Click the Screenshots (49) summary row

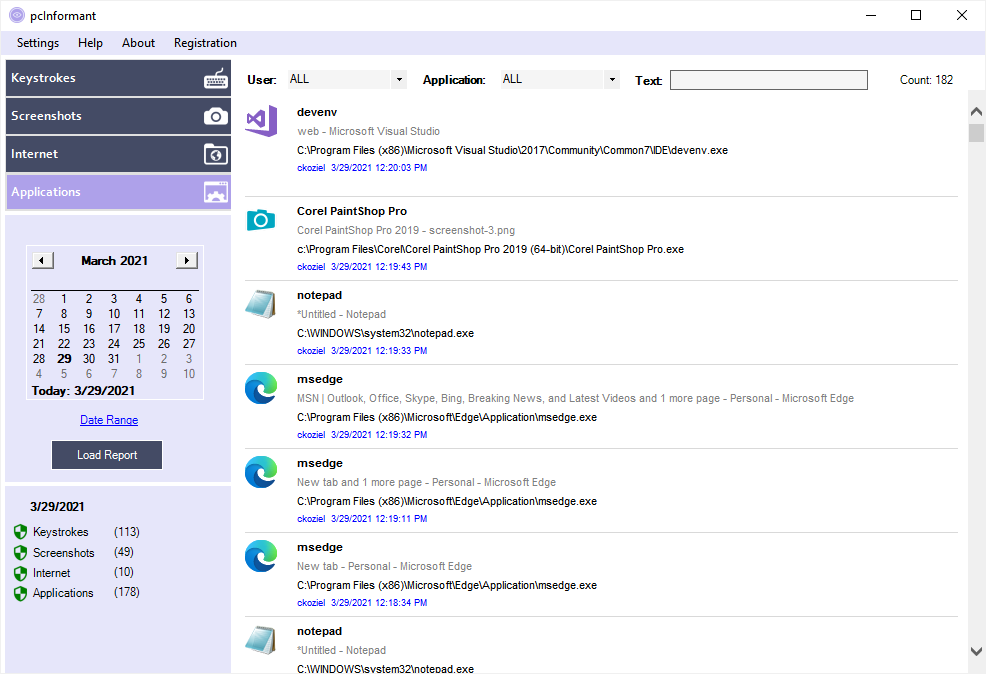[x=74, y=553]
